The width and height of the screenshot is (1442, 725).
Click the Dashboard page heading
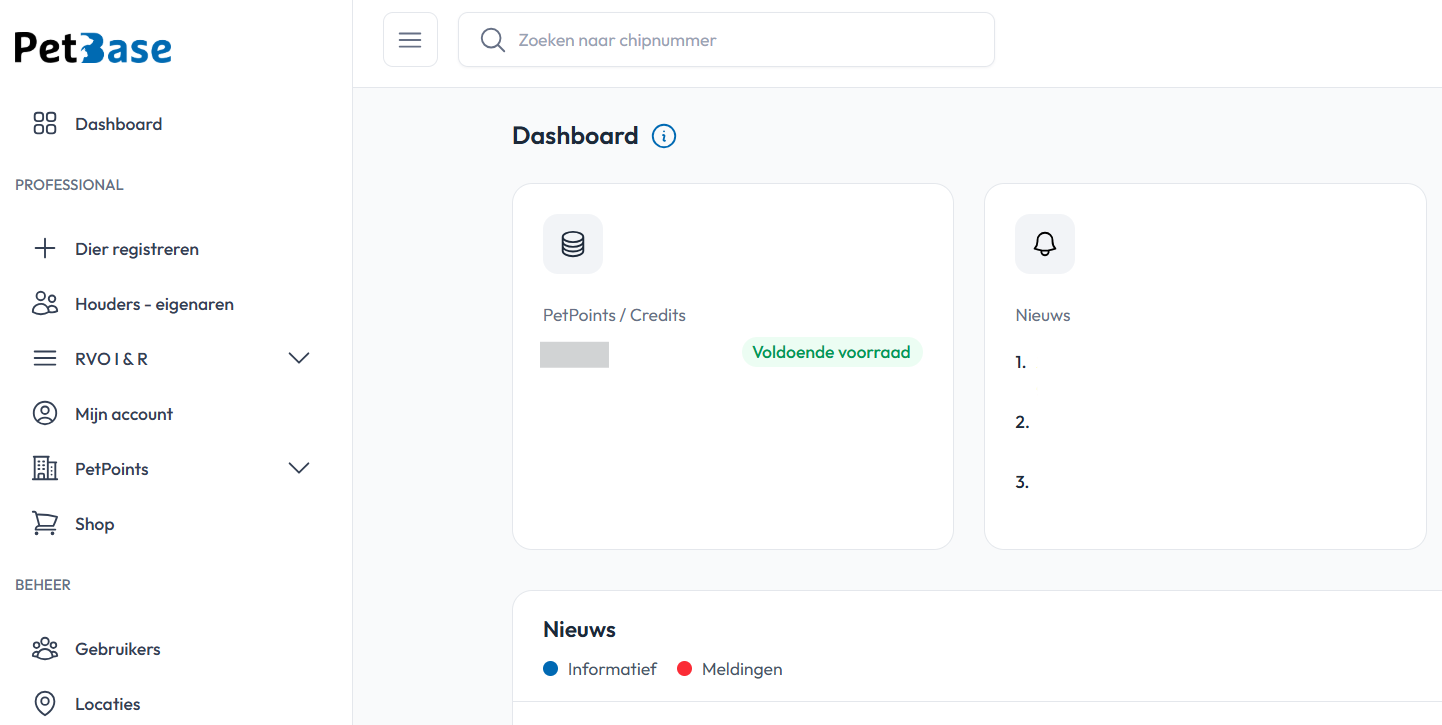[575, 136]
